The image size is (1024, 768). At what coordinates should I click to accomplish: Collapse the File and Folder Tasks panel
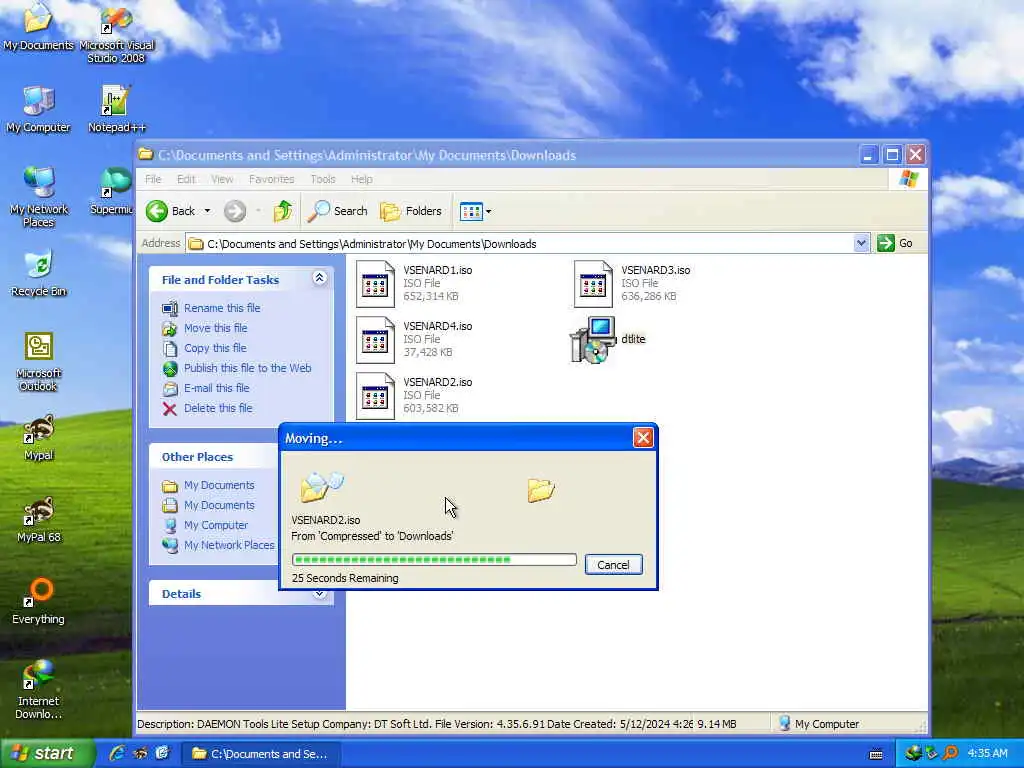click(319, 278)
